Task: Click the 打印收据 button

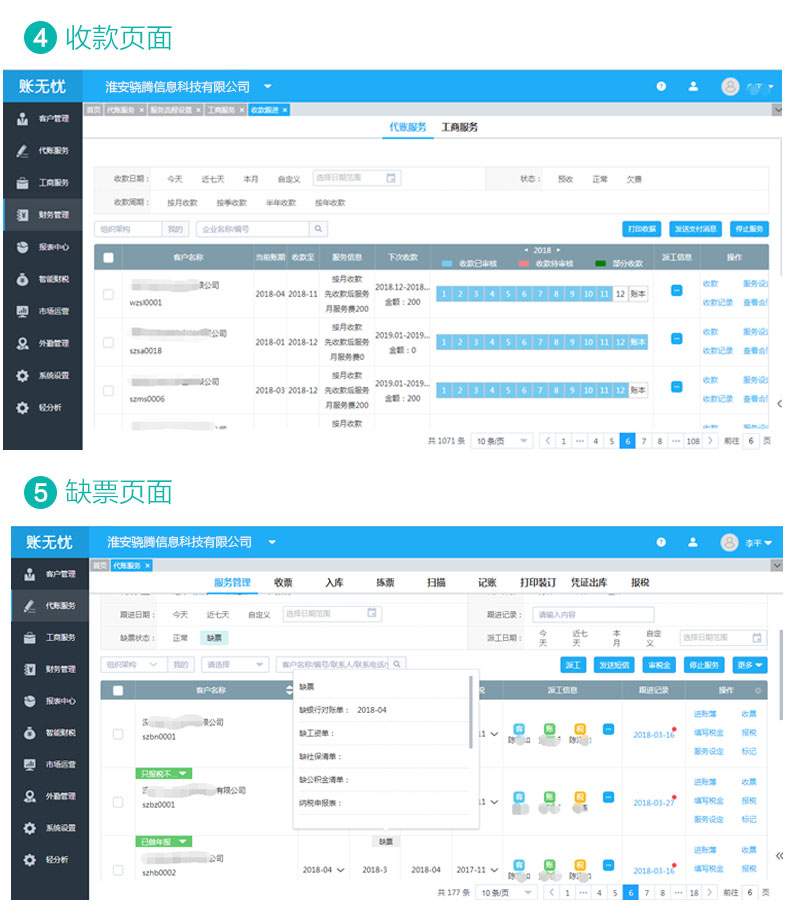Action: coord(641,229)
